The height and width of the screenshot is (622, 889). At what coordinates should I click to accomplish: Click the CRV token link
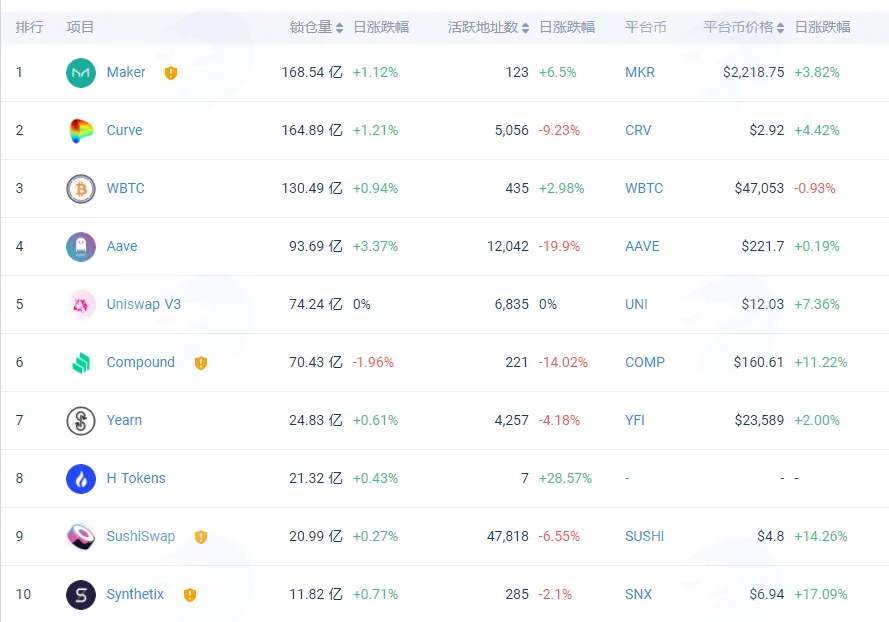[x=638, y=130]
